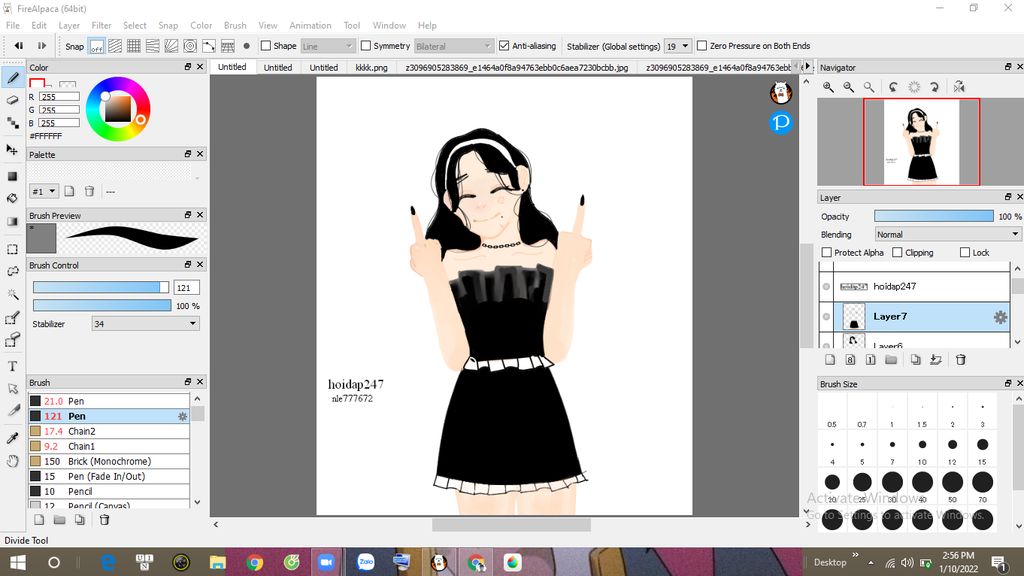
Task: Uncheck the Anti-aliasing checkbox
Action: click(x=504, y=46)
